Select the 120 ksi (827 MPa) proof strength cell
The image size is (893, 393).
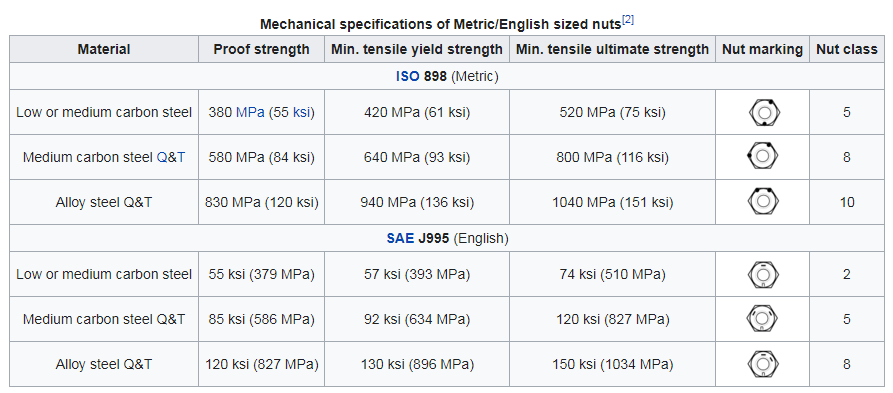coord(261,365)
